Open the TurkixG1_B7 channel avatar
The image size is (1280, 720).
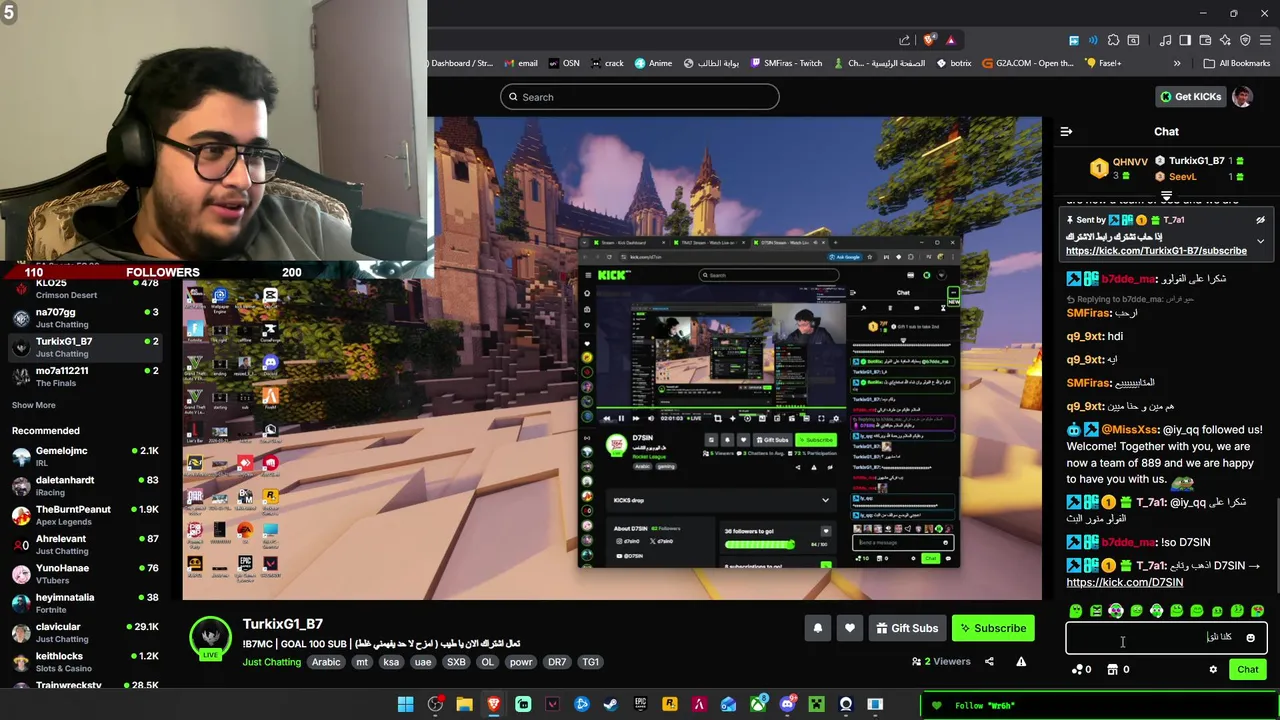click(x=210, y=636)
